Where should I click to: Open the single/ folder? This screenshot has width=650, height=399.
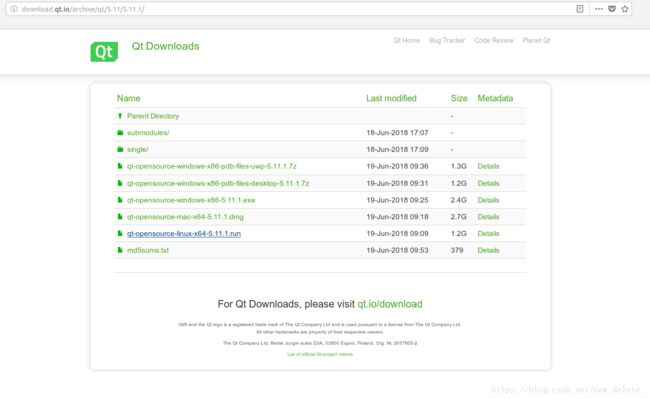click(x=138, y=149)
